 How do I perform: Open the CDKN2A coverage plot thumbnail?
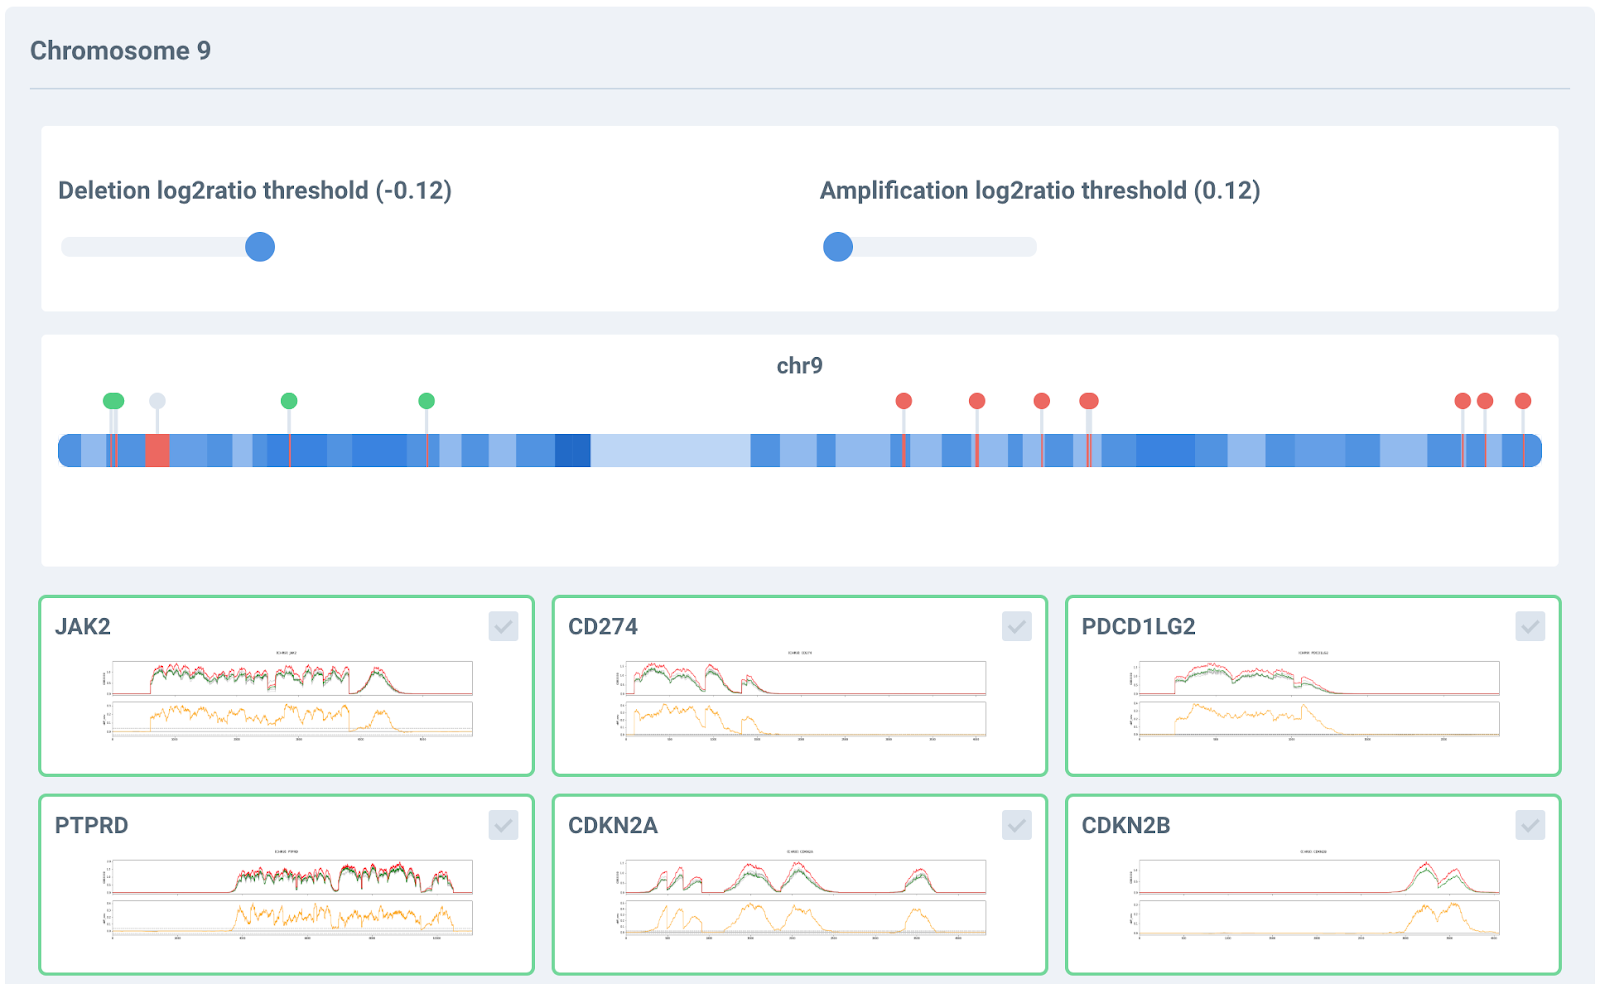(x=800, y=895)
